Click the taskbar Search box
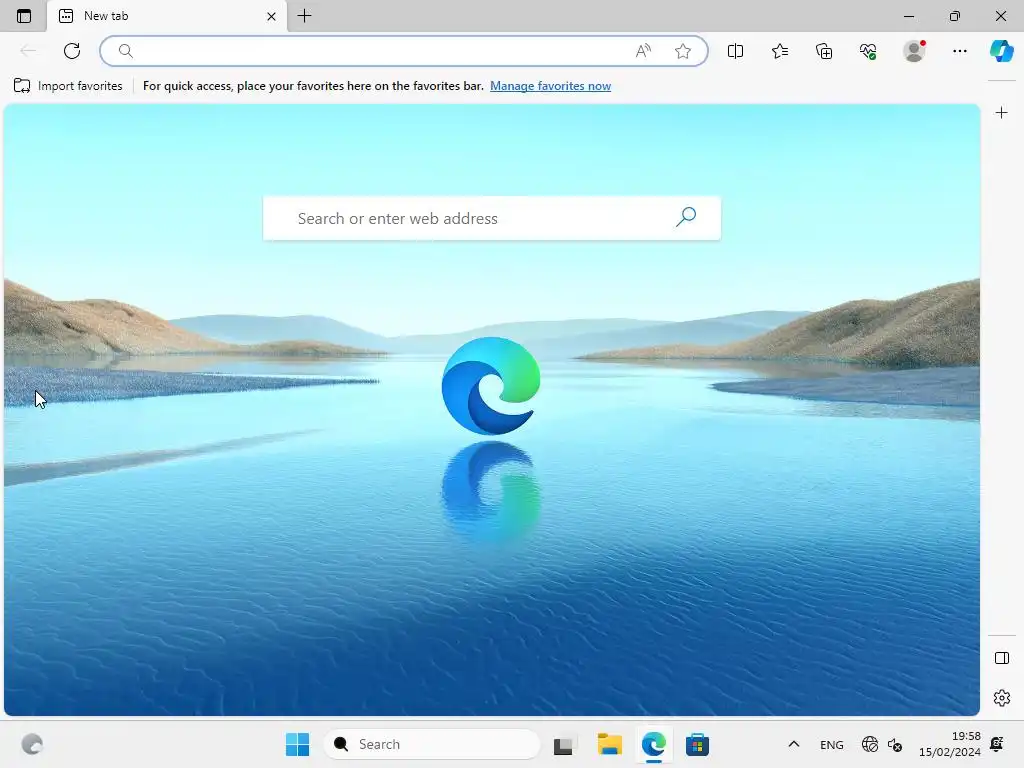The image size is (1024, 768). (x=432, y=744)
